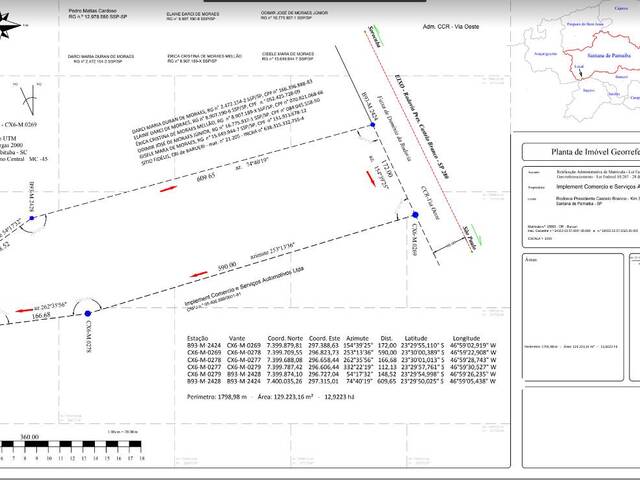Click the 590,00 value in Dist. column
The image size is (640, 480).
pos(387,352)
